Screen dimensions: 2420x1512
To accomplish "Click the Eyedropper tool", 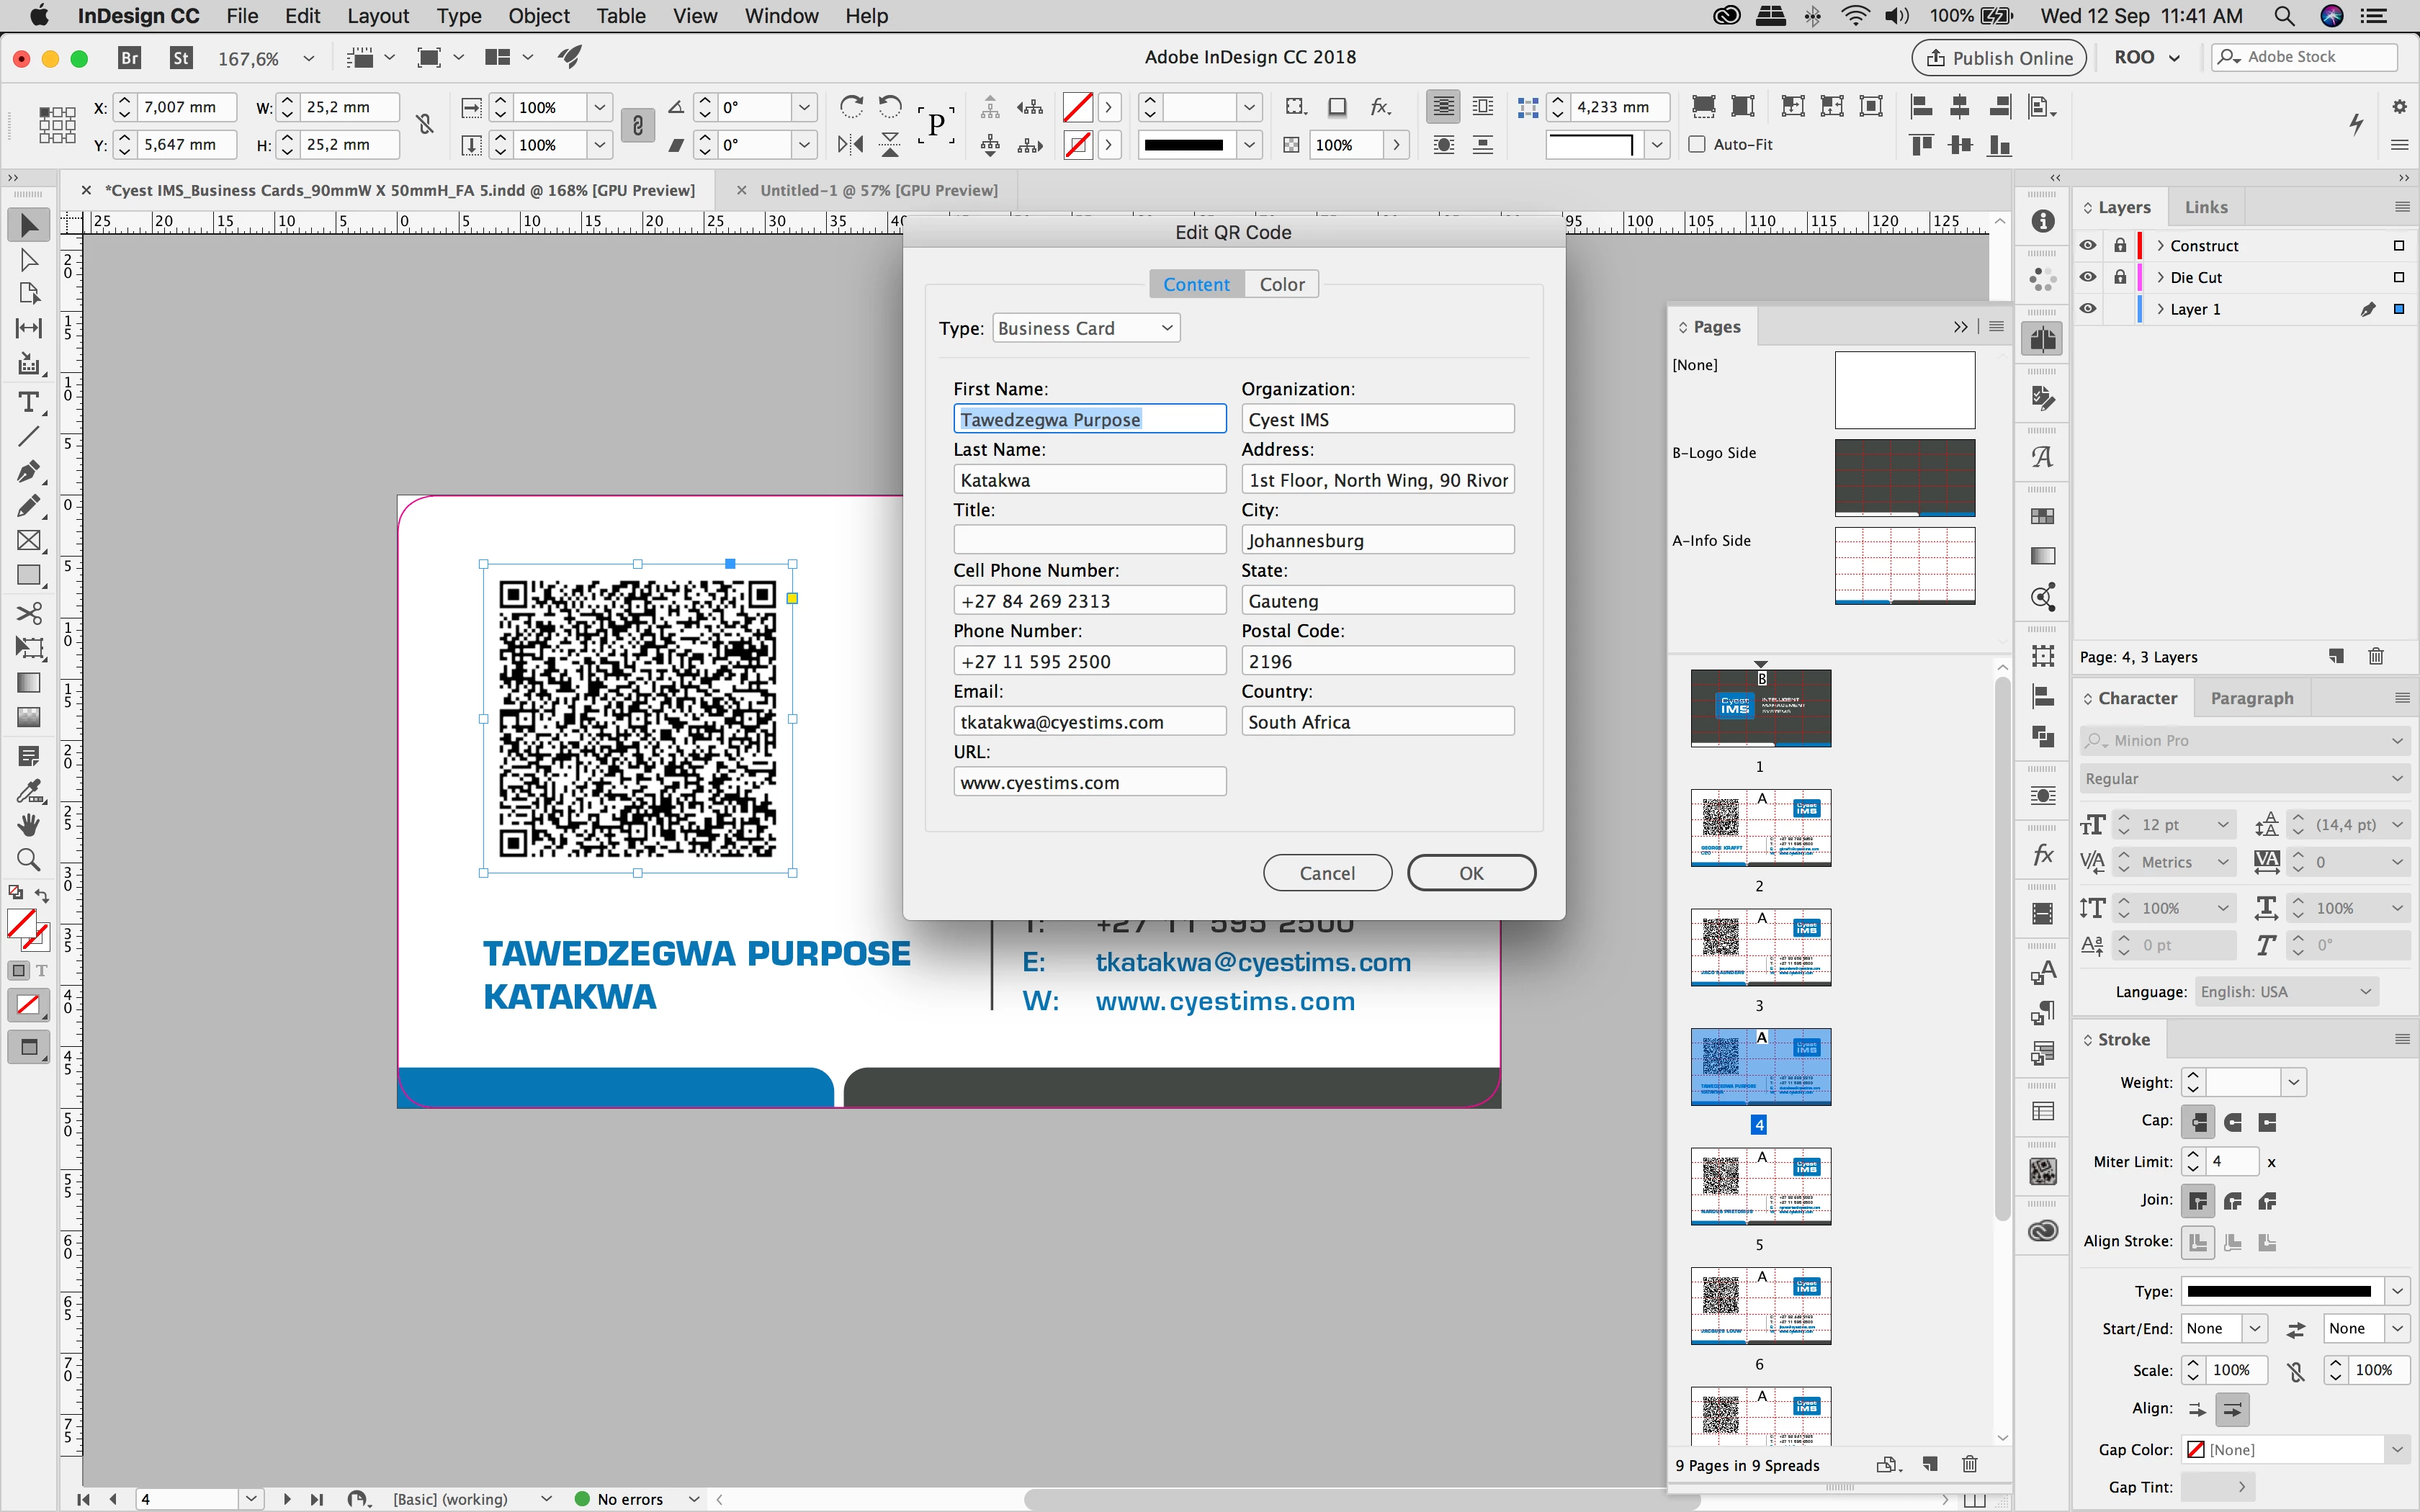I will coord(28,790).
